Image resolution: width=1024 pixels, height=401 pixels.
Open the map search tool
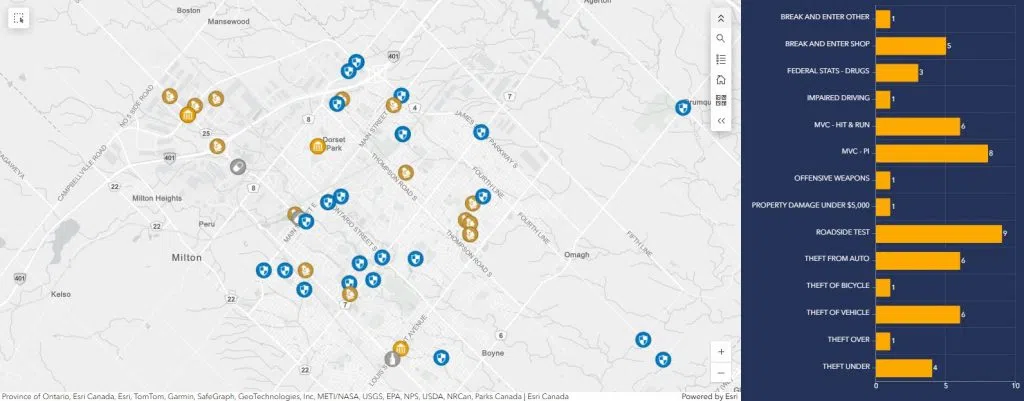(x=720, y=38)
